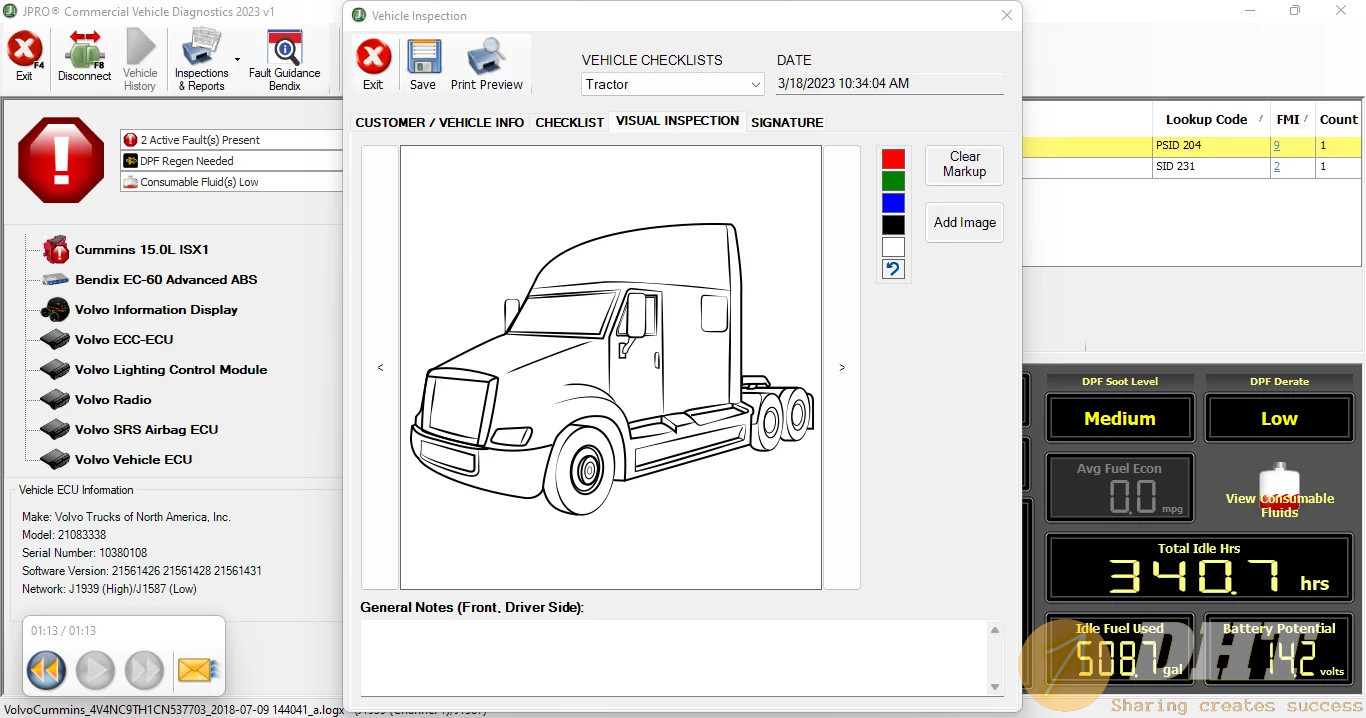This screenshot has width=1366, height=718.
Task: Click the Save floppy disk icon
Action: coord(423,58)
